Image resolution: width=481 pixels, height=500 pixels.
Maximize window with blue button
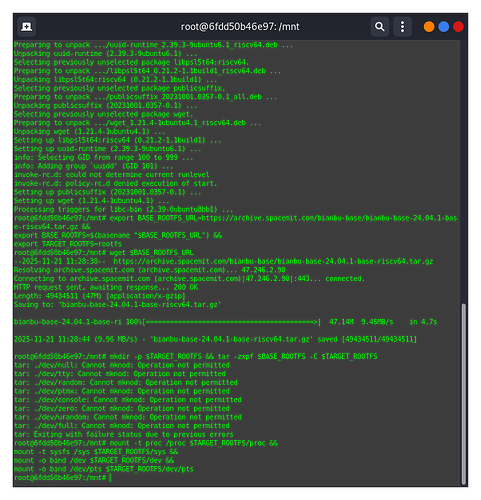(443, 27)
